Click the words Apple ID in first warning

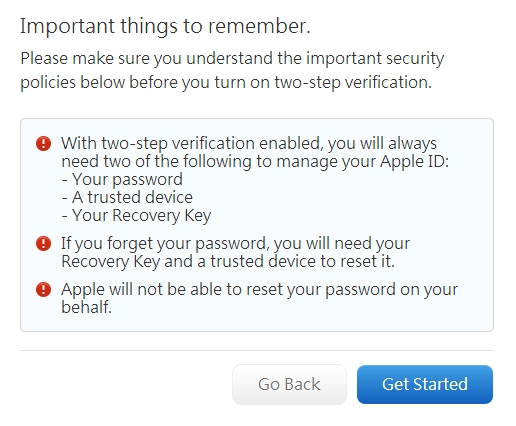pyautogui.click(x=415, y=162)
